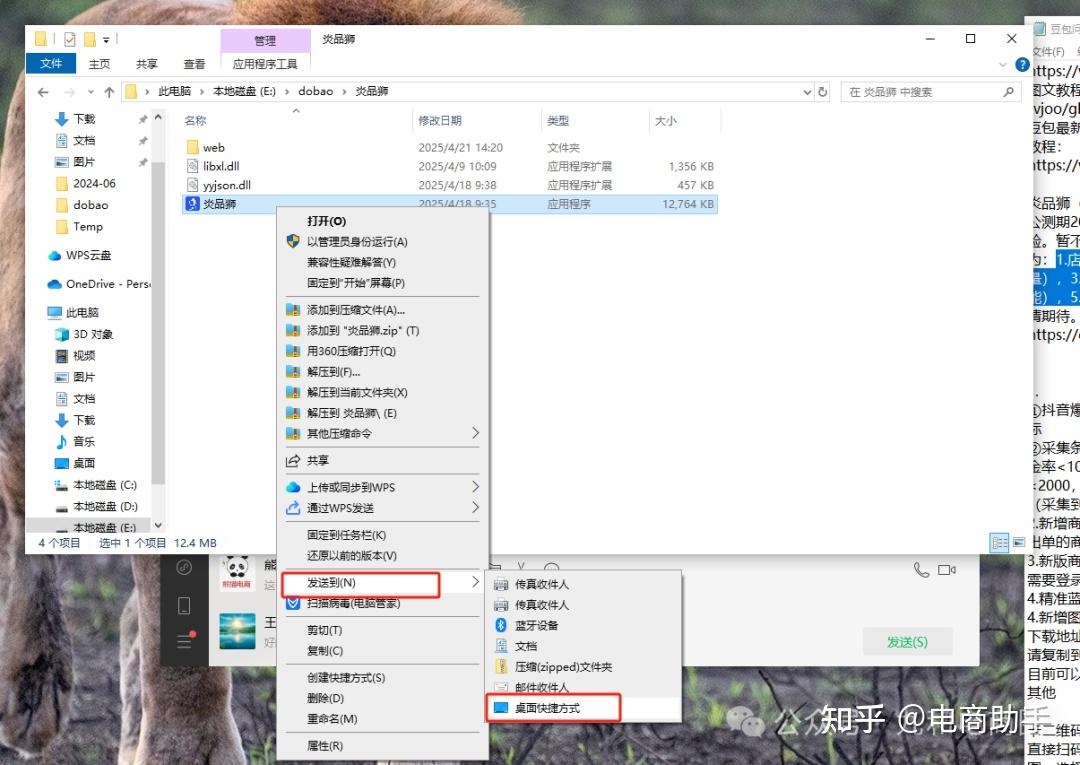This screenshot has height=765, width=1080.
Task: Click the phone call icon in chat
Action: (921, 570)
